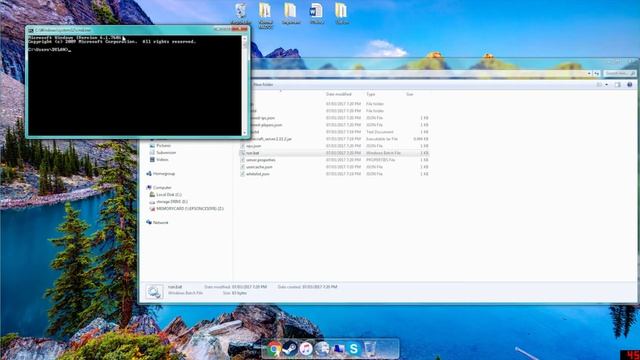Open the MEMORYCARD drive in the sidebar
Viewport: 640px width, 360px height.
coord(187,209)
